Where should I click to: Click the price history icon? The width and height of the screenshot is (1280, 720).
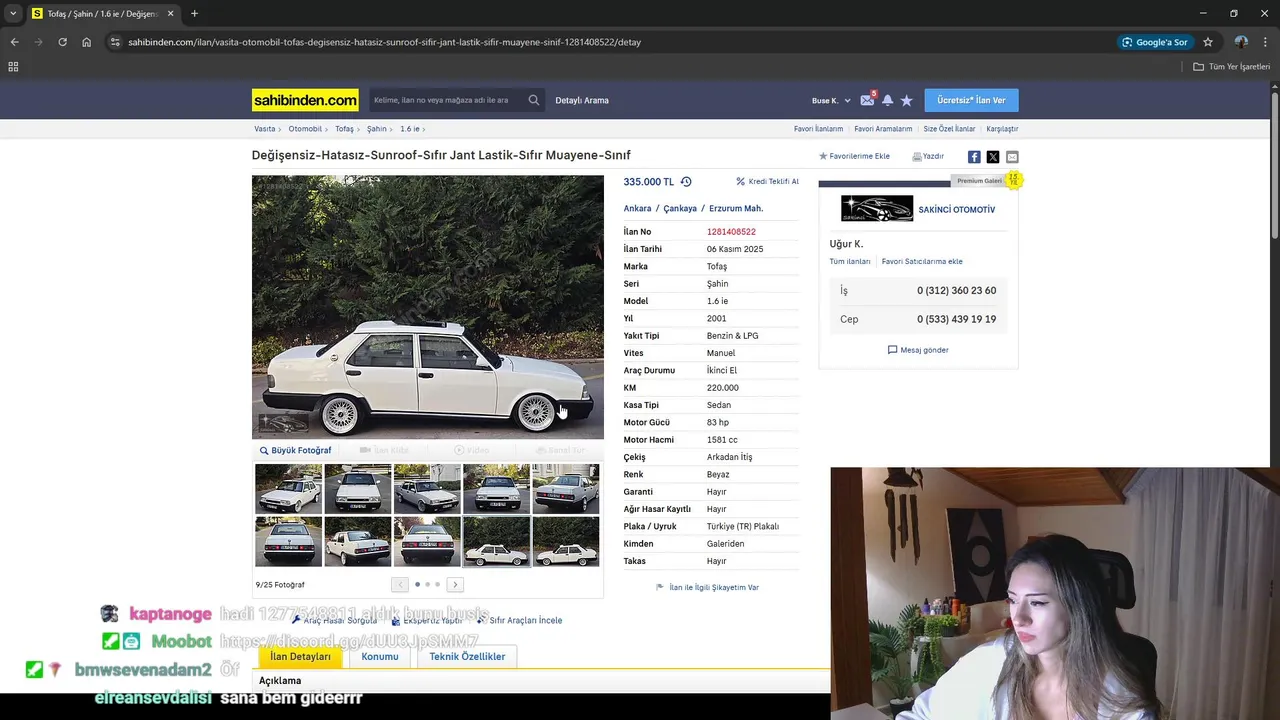point(686,182)
